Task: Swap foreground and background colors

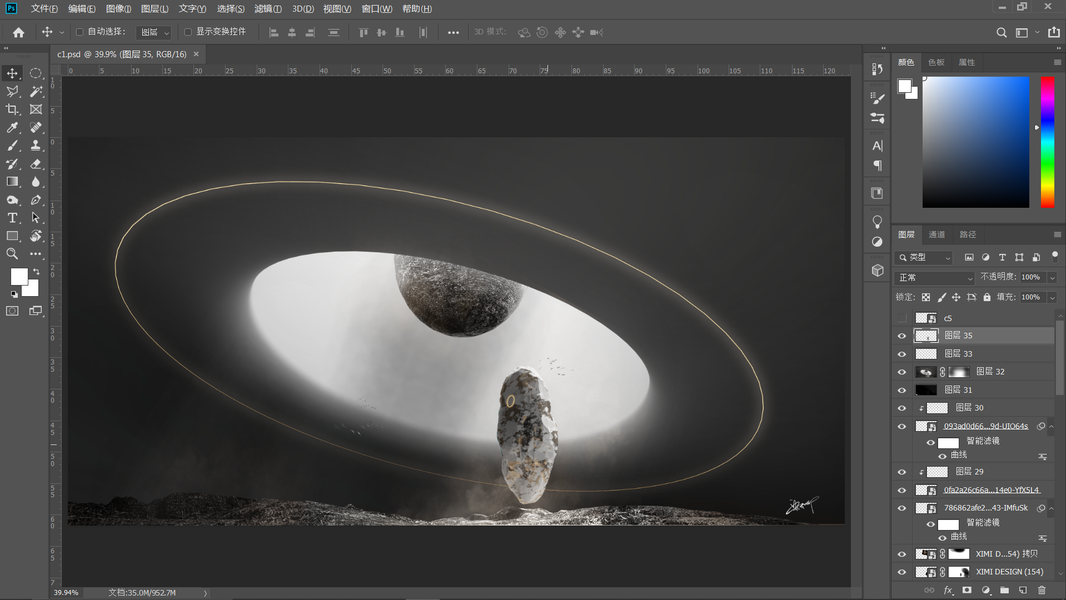Action: click(36, 271)
